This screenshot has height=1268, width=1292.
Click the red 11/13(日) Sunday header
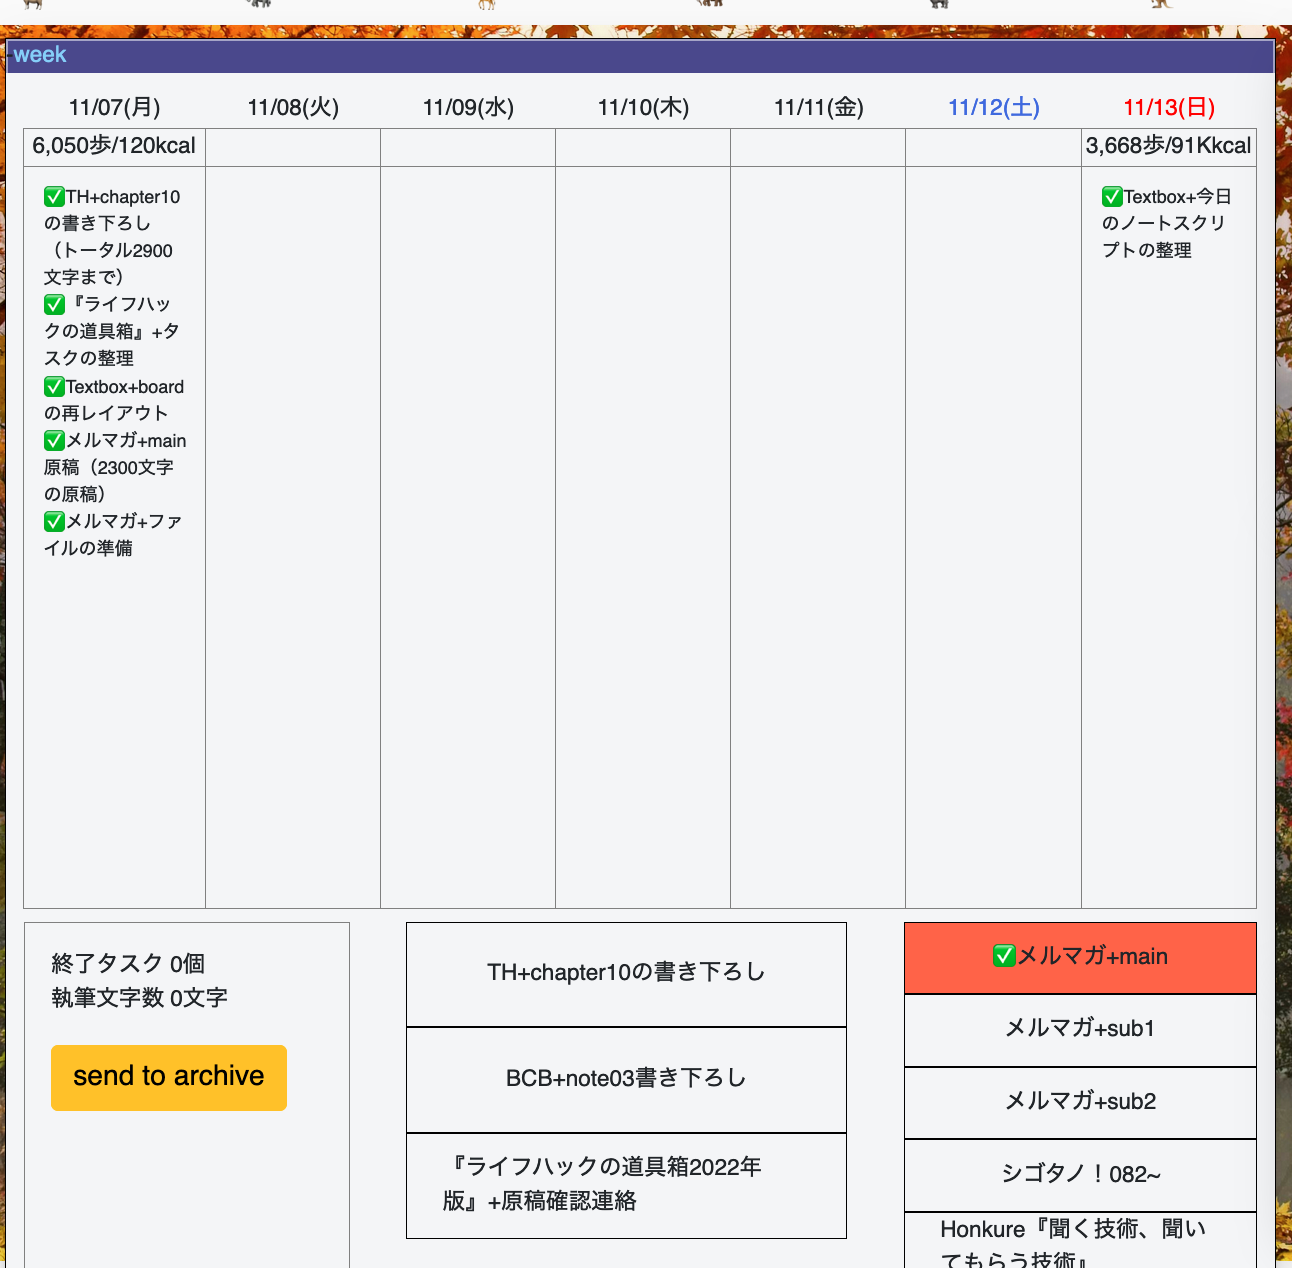tap(1168, 107)
